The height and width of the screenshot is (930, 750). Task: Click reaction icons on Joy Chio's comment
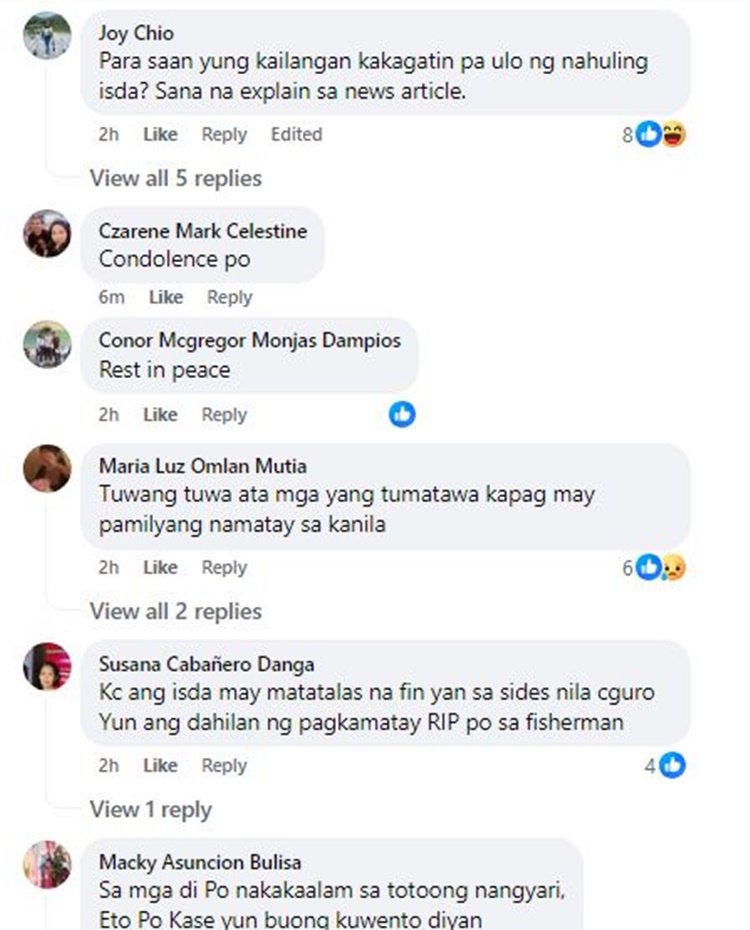(654, 135)
